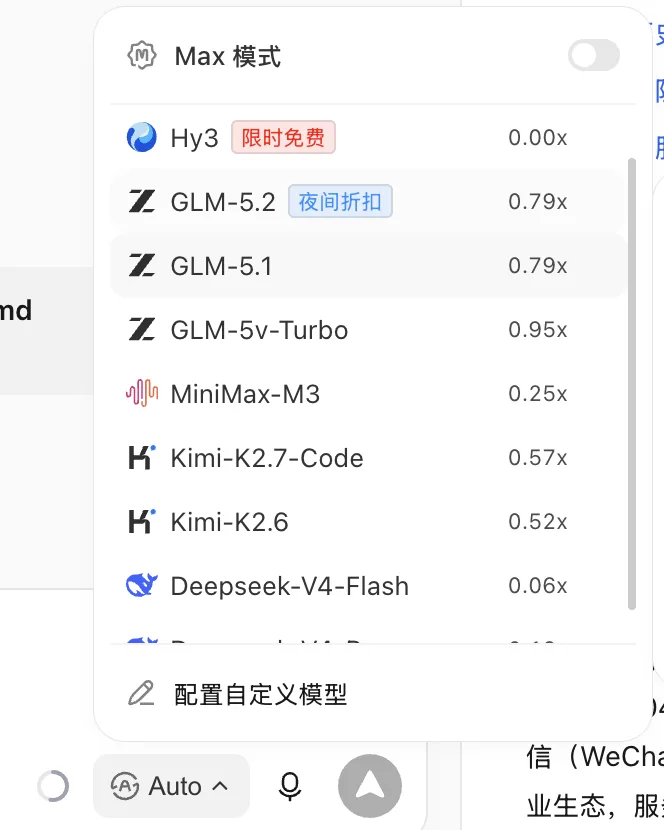This screenshot has width=664, height=830.
Task: Click the GLM-5.2 Z logo icon
Action: [142, 202]
